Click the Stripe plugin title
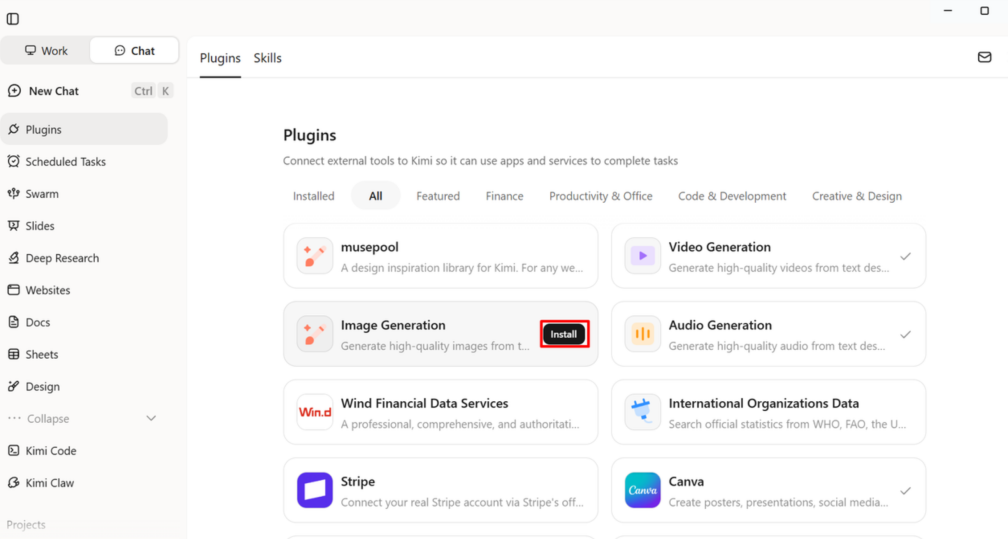1008x539 pixels. (x=357, y=481)
